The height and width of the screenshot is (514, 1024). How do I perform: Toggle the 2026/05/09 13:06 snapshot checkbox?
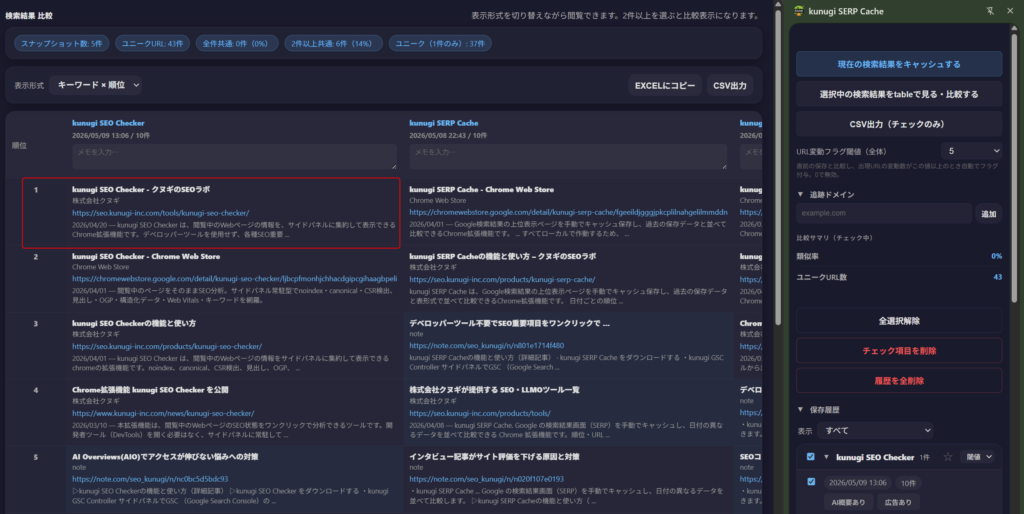click(810, 482)
